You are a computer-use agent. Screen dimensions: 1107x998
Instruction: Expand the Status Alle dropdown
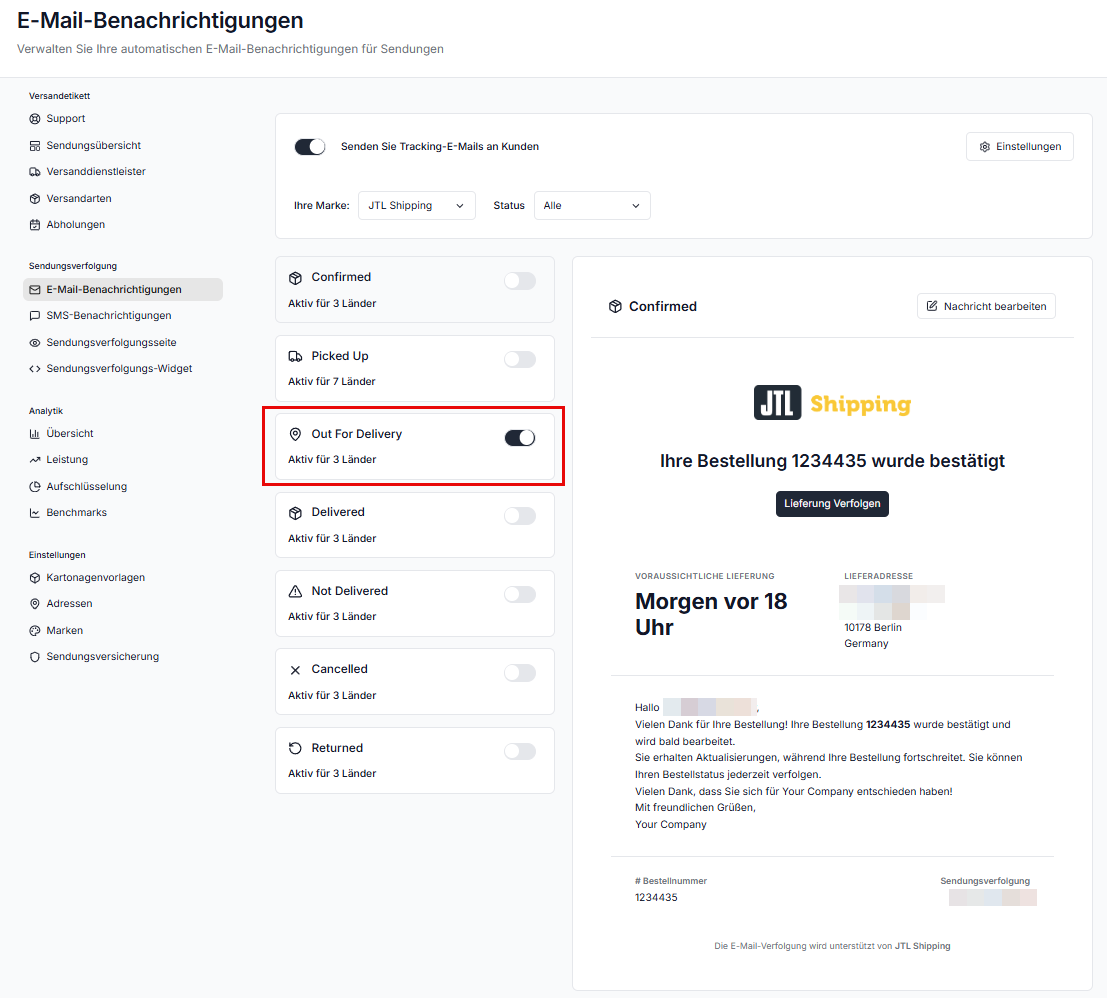[592, 205]
